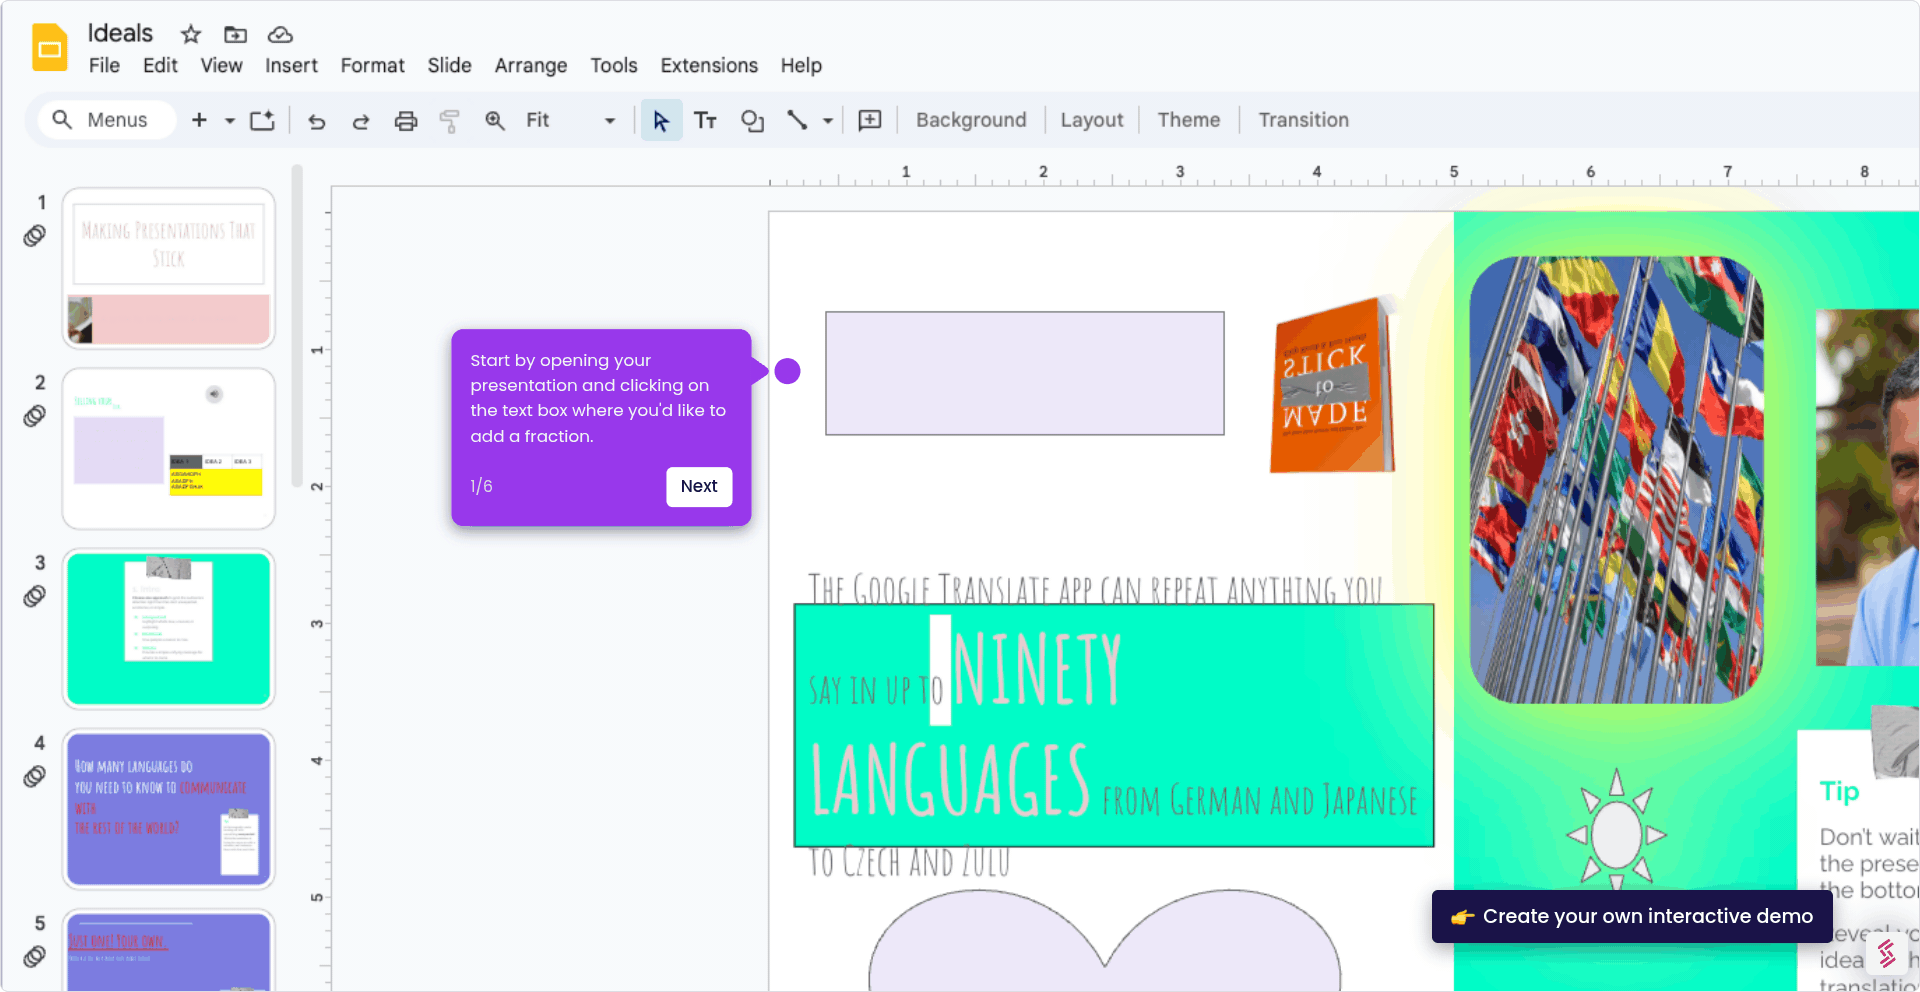Search the Menus box

tap(107, 120)
